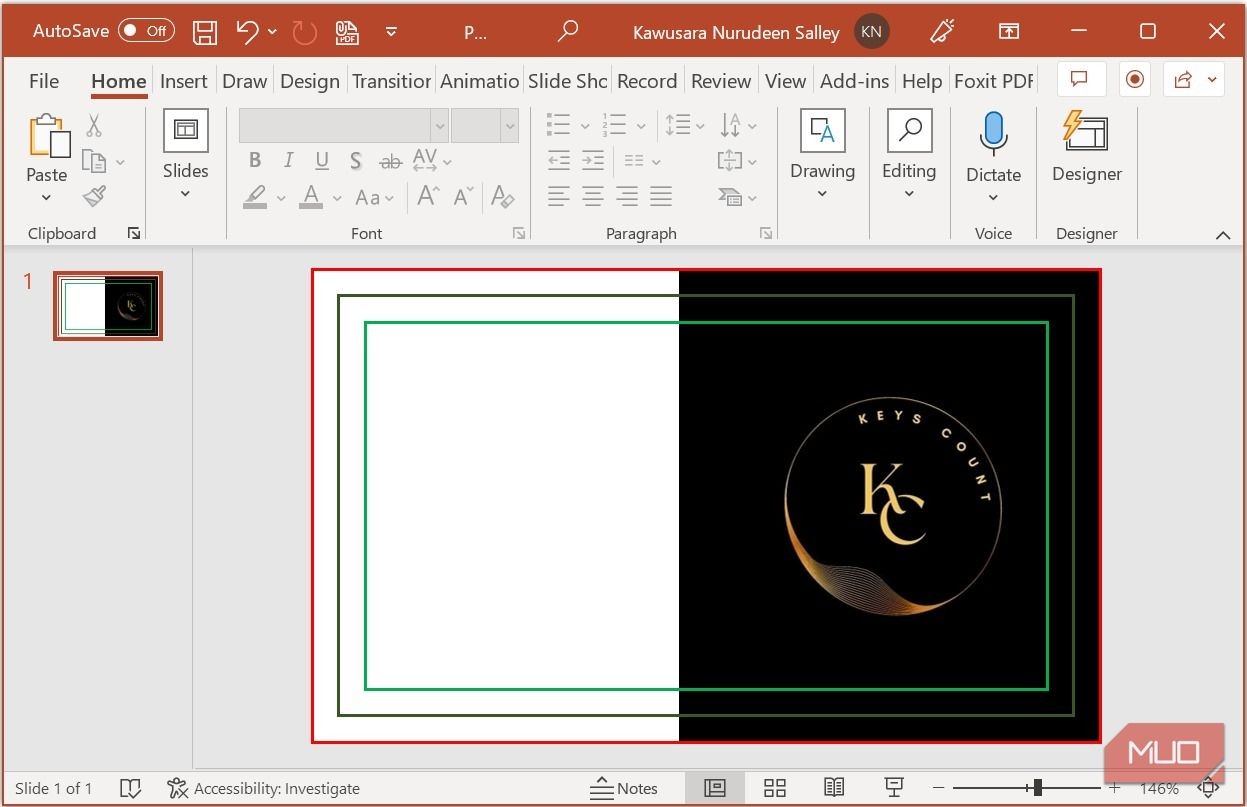This screenshot has height=807, width=1247.
Task: Switch to Reading View
Action: point(835,788)
